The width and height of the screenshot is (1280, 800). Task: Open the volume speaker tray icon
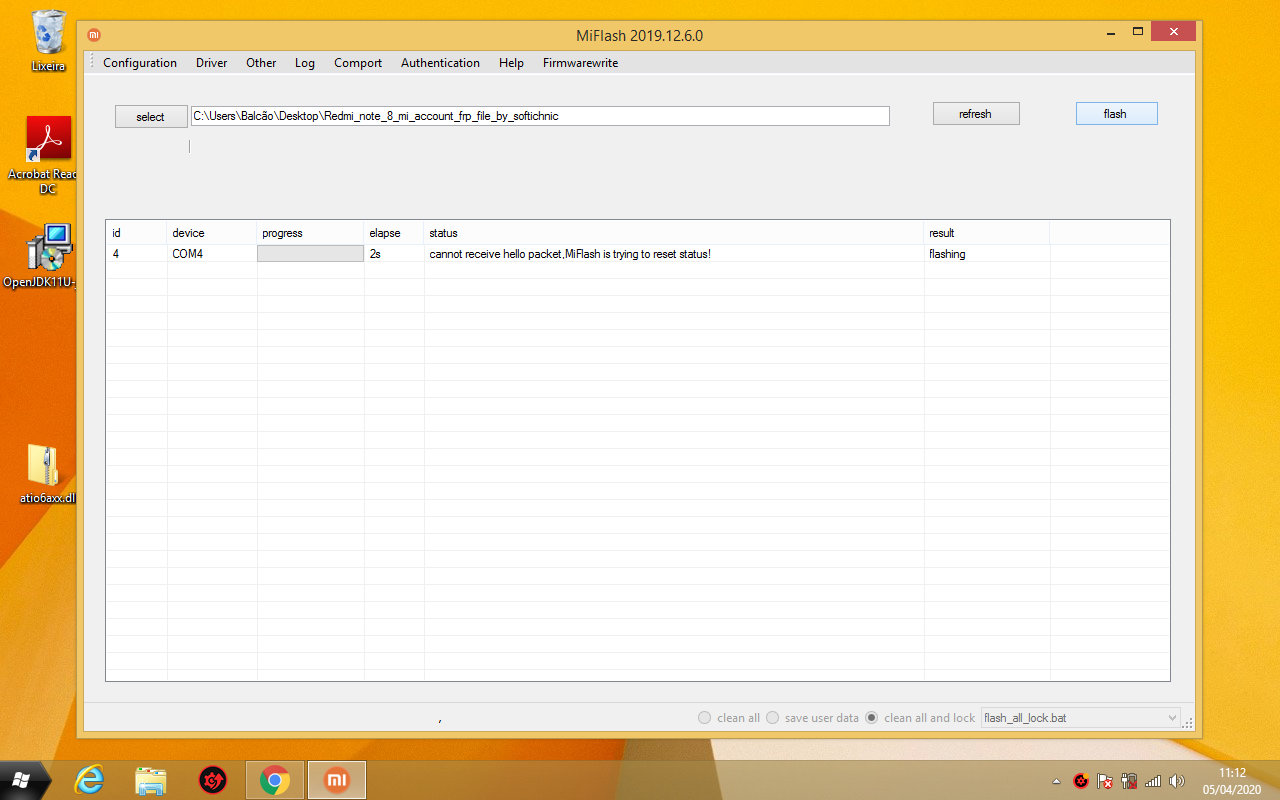pos(1177,781)
